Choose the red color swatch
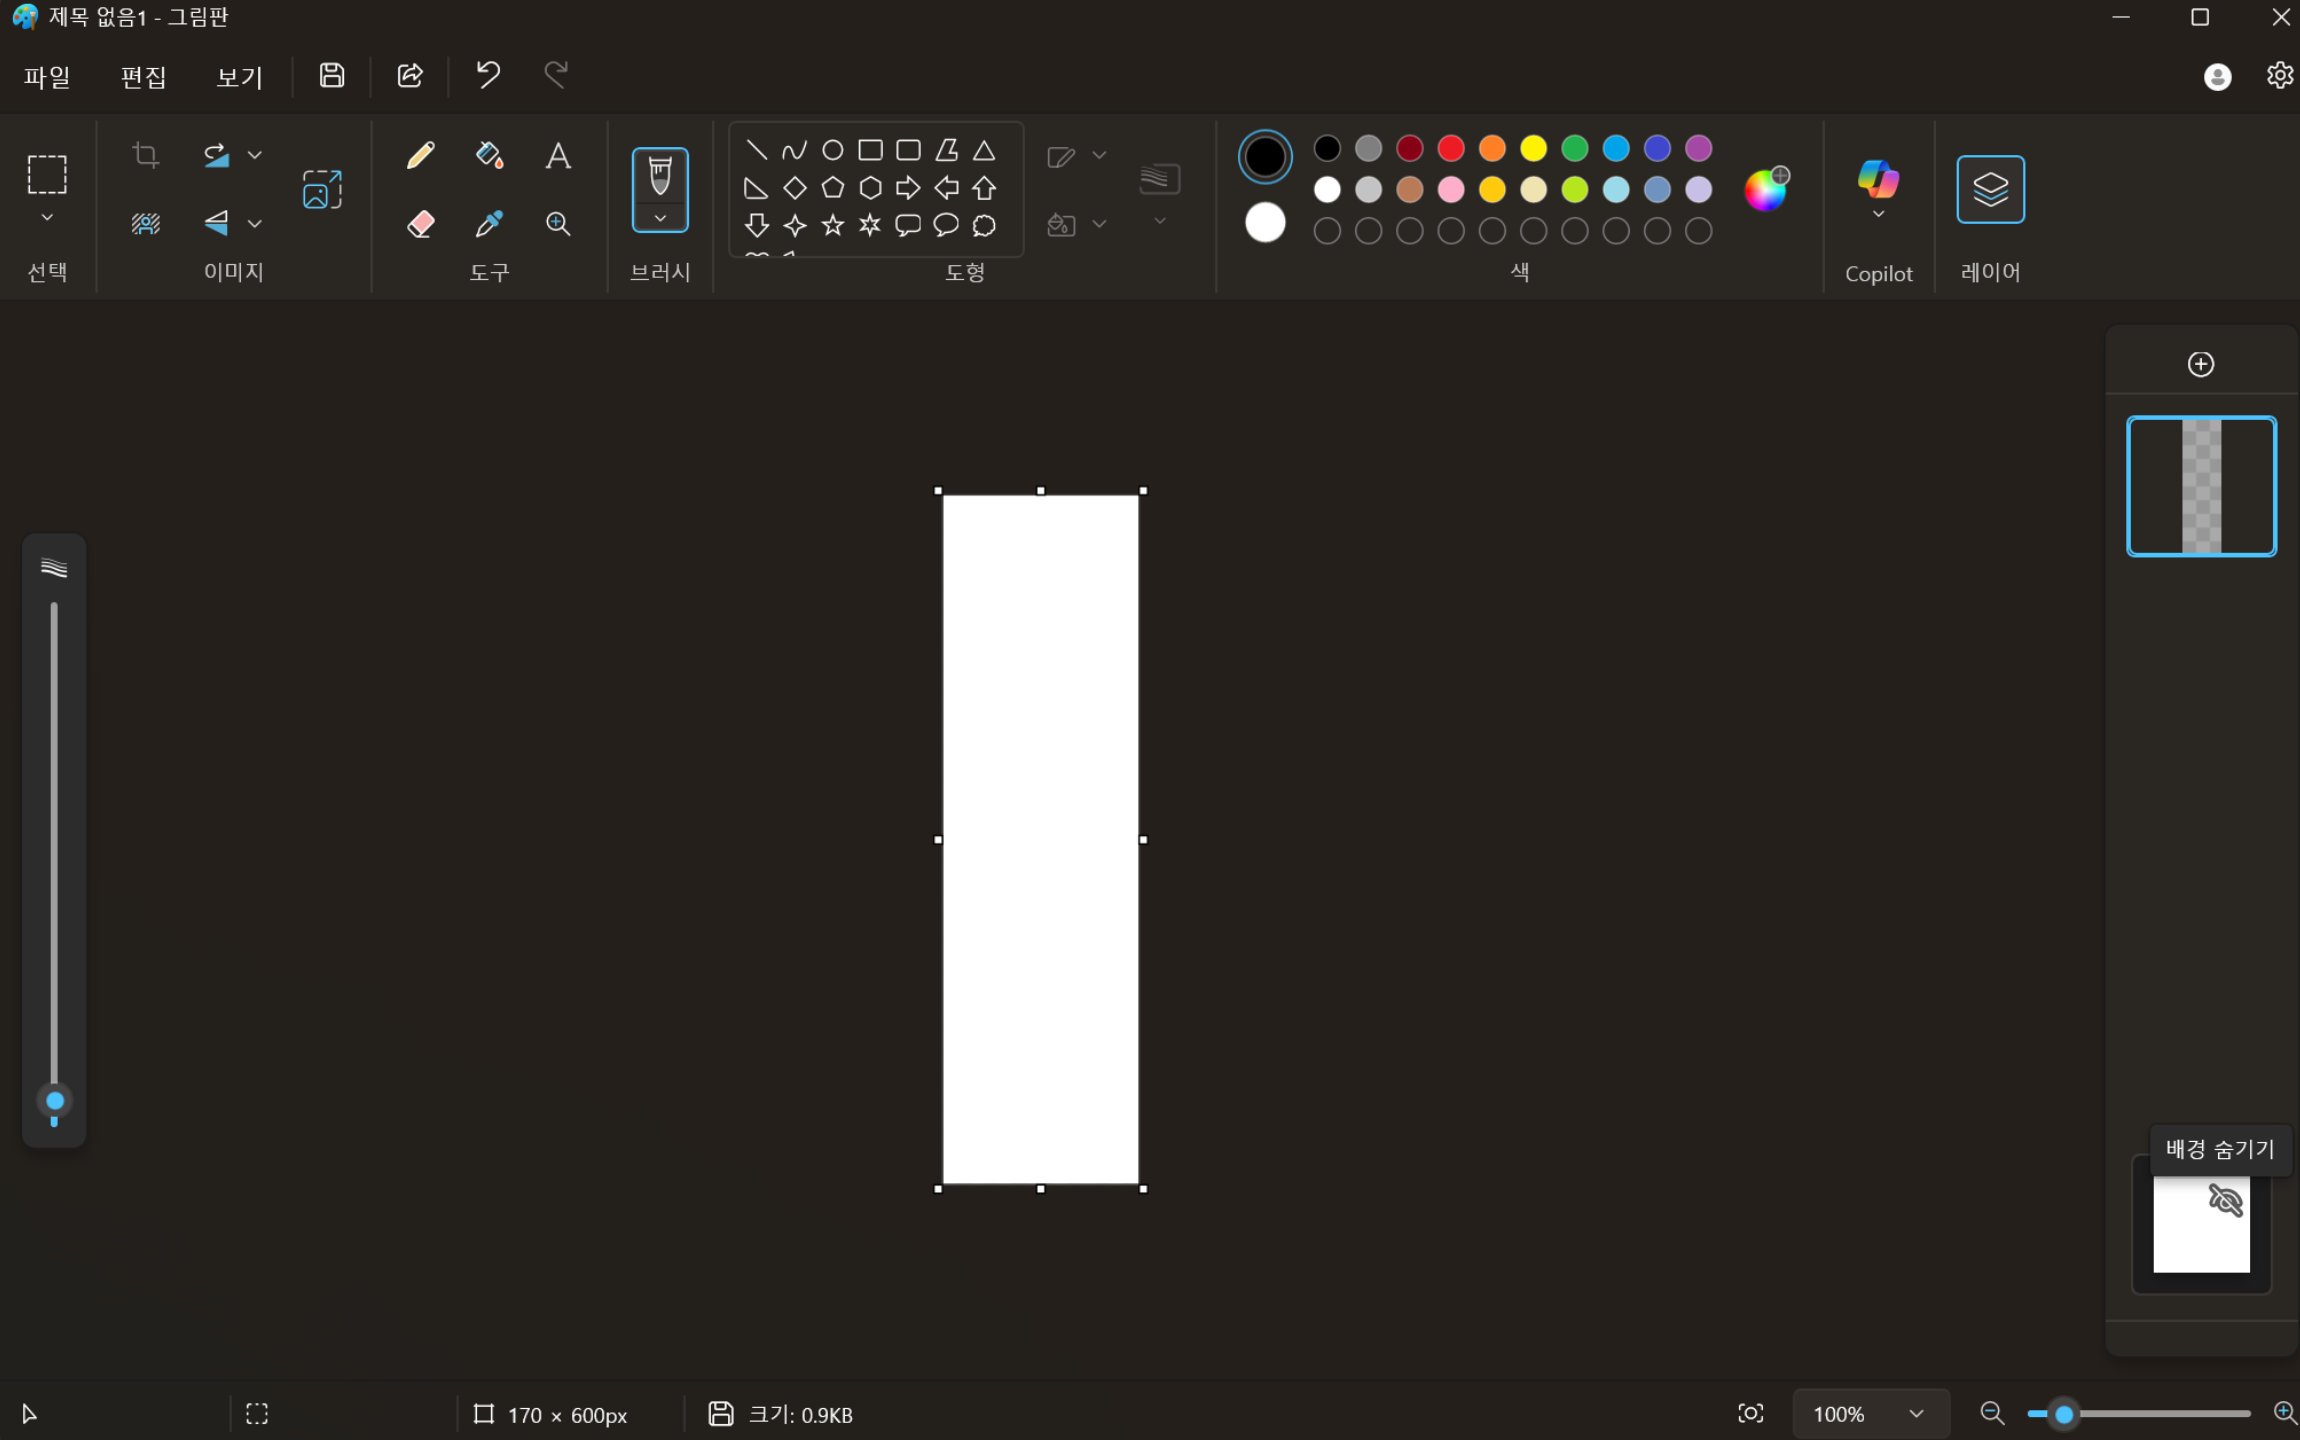The height and width of the screenshot is (1440, 2300). 1450,148
